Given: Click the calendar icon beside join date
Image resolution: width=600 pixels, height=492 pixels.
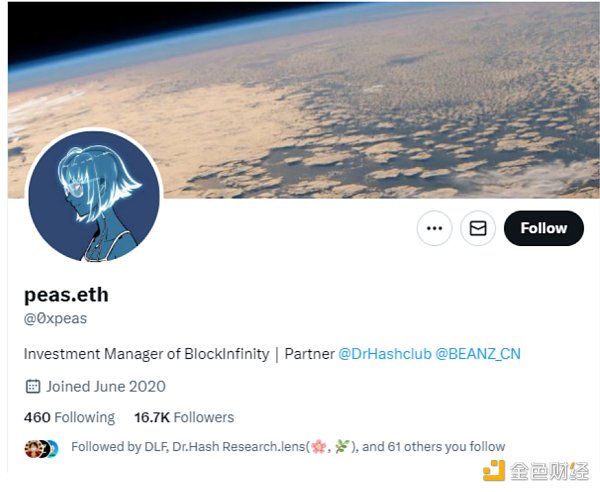Looking at the screenshot, I should [x=32, y=386].
